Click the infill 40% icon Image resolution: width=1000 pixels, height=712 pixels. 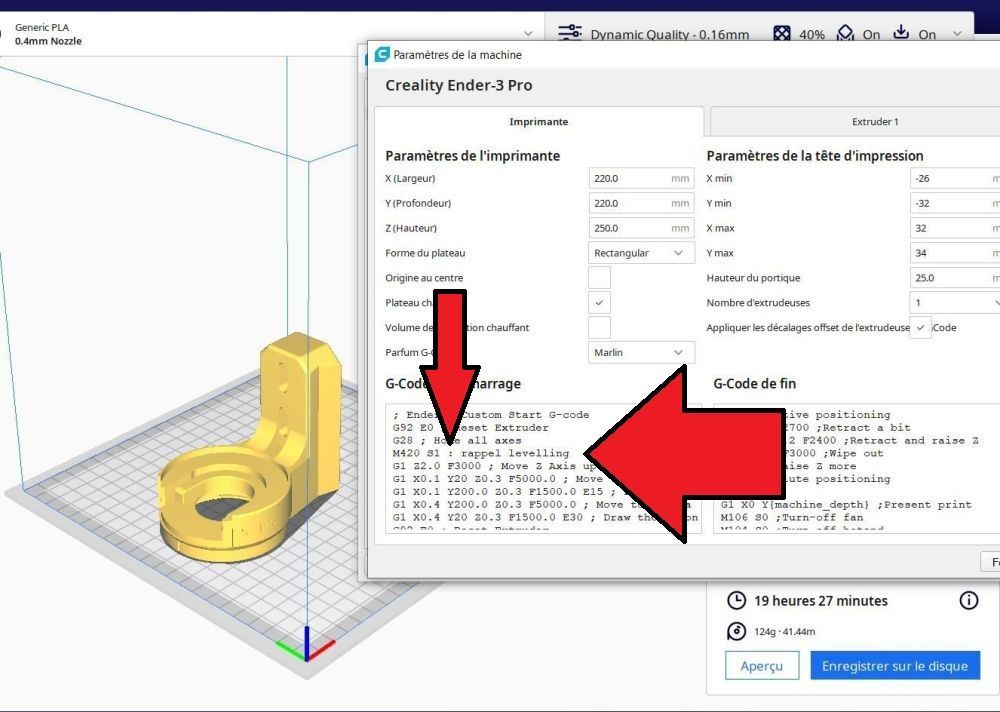pyautogui.click(x=781, y=34)
